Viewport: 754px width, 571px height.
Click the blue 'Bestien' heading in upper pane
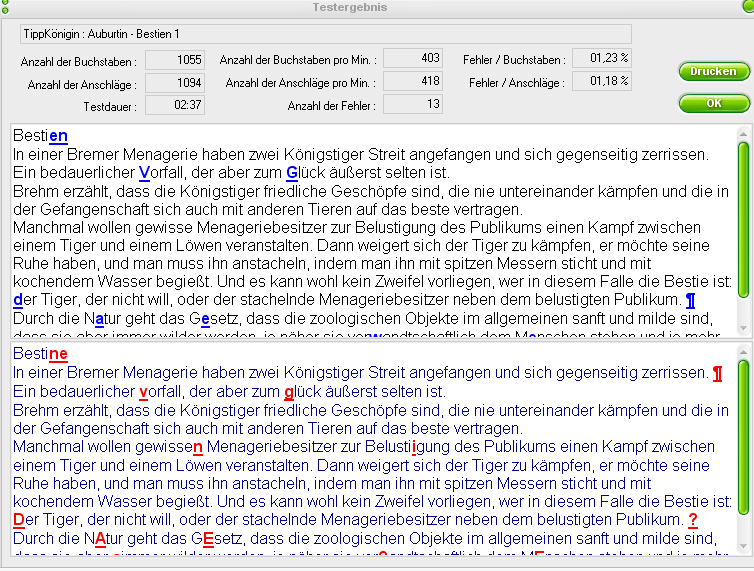[40, 136]
